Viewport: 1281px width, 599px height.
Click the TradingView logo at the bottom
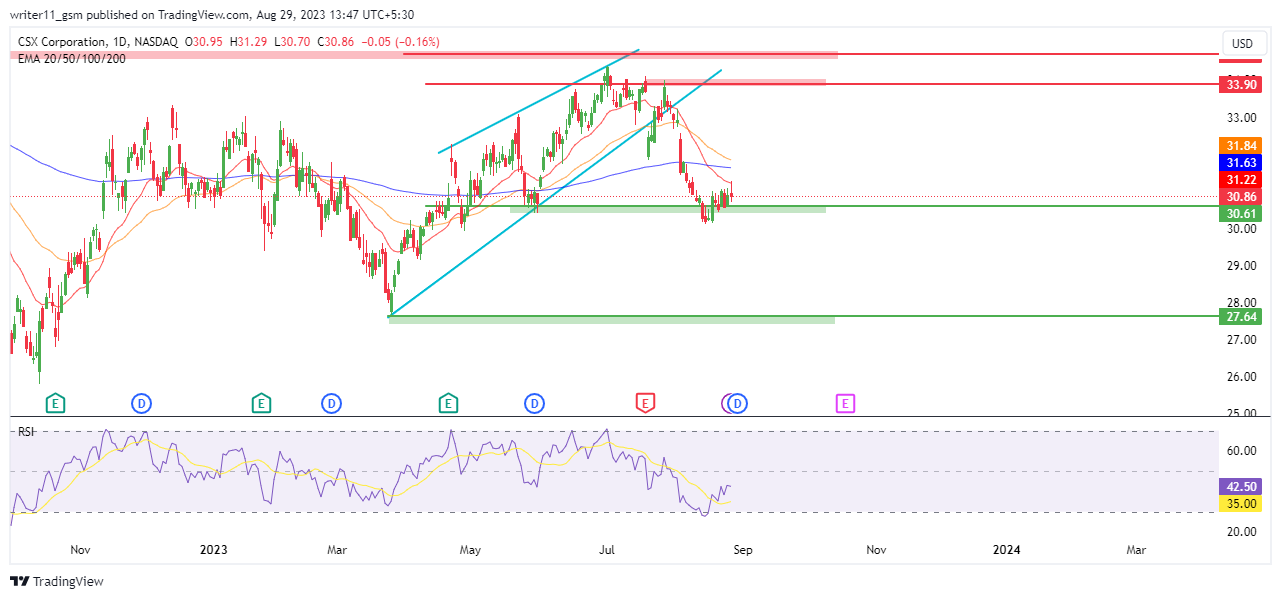[57, 581]
